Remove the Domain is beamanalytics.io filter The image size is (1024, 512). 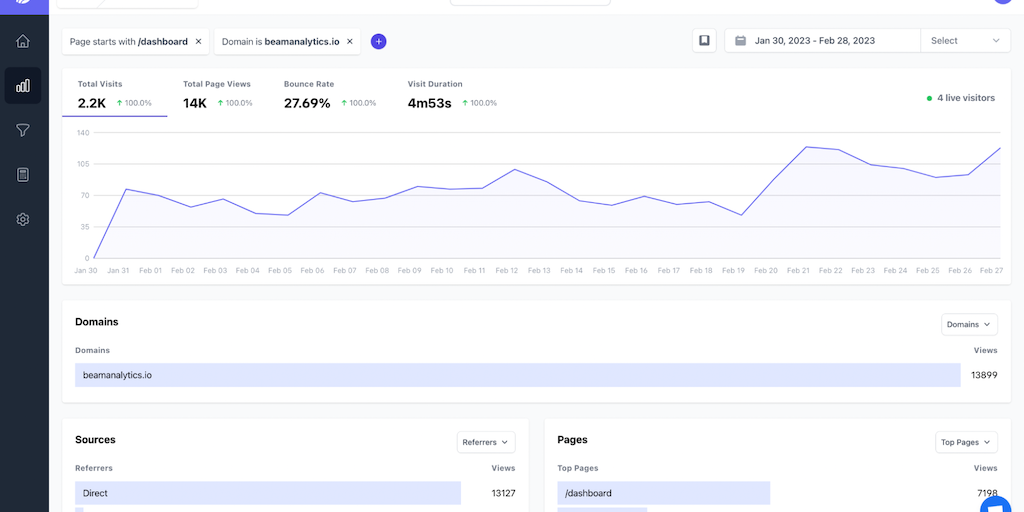pyautogui.click(x=350, y=42)
